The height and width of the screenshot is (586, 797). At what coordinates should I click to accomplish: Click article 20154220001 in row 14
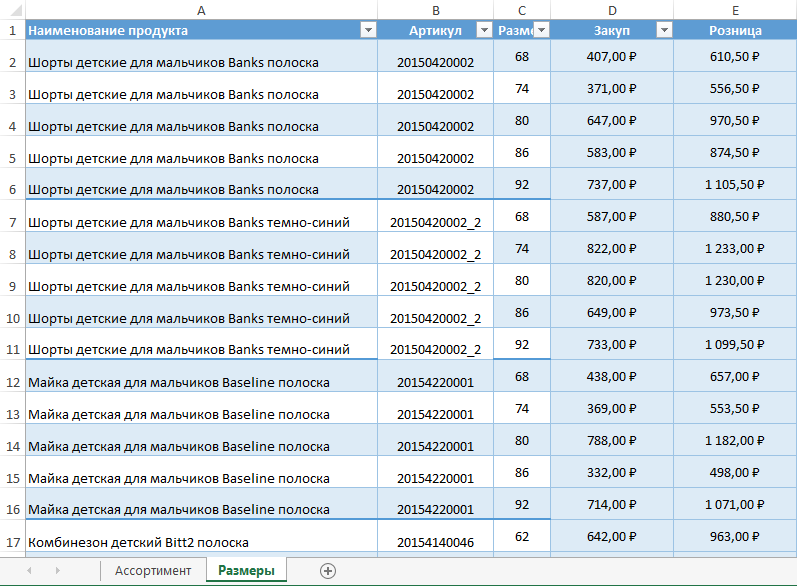pos(436,441)
